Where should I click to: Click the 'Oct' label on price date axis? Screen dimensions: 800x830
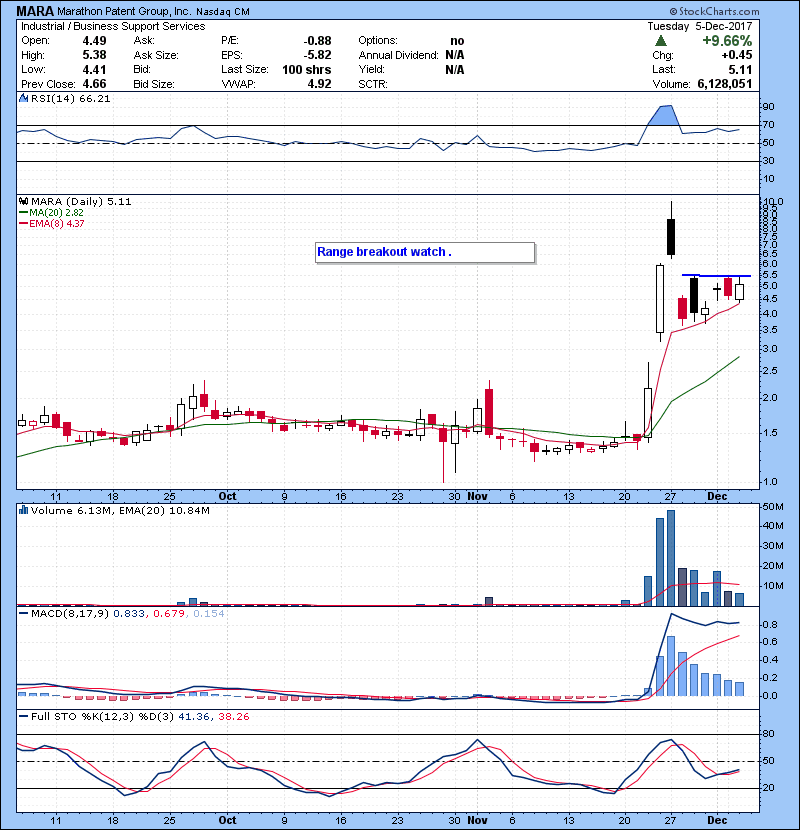pyautogui.click(x=227, y=497)
